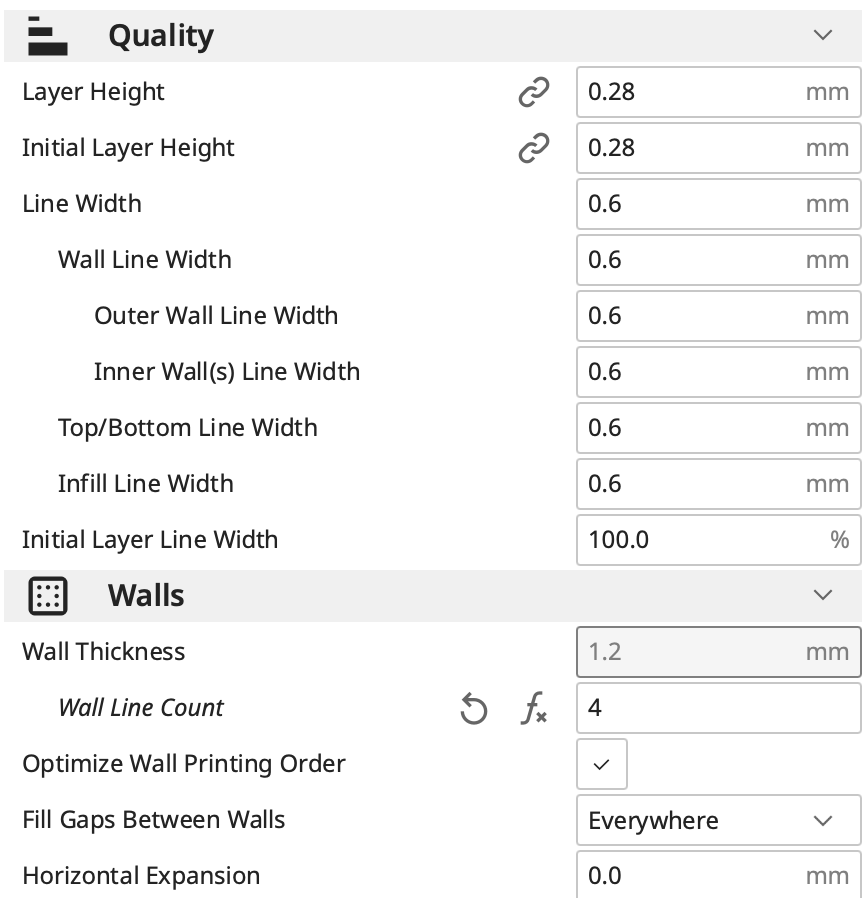The height and width of the screenshot is (898, 868).
Task: Click the Quality section layers icon
Action: [48, 36]
